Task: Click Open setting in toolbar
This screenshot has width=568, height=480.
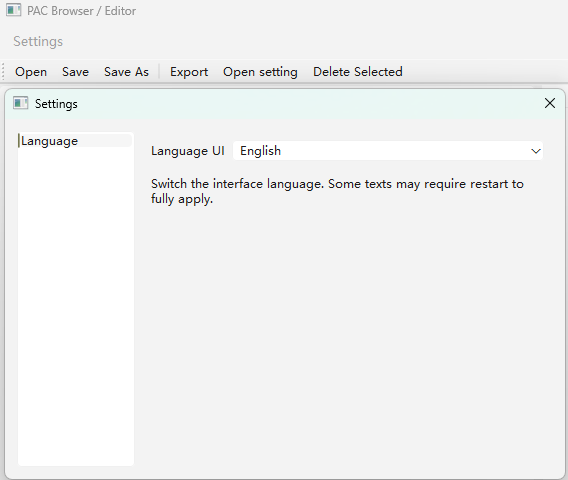Action: pyautogui.click(x=260, y=72)
